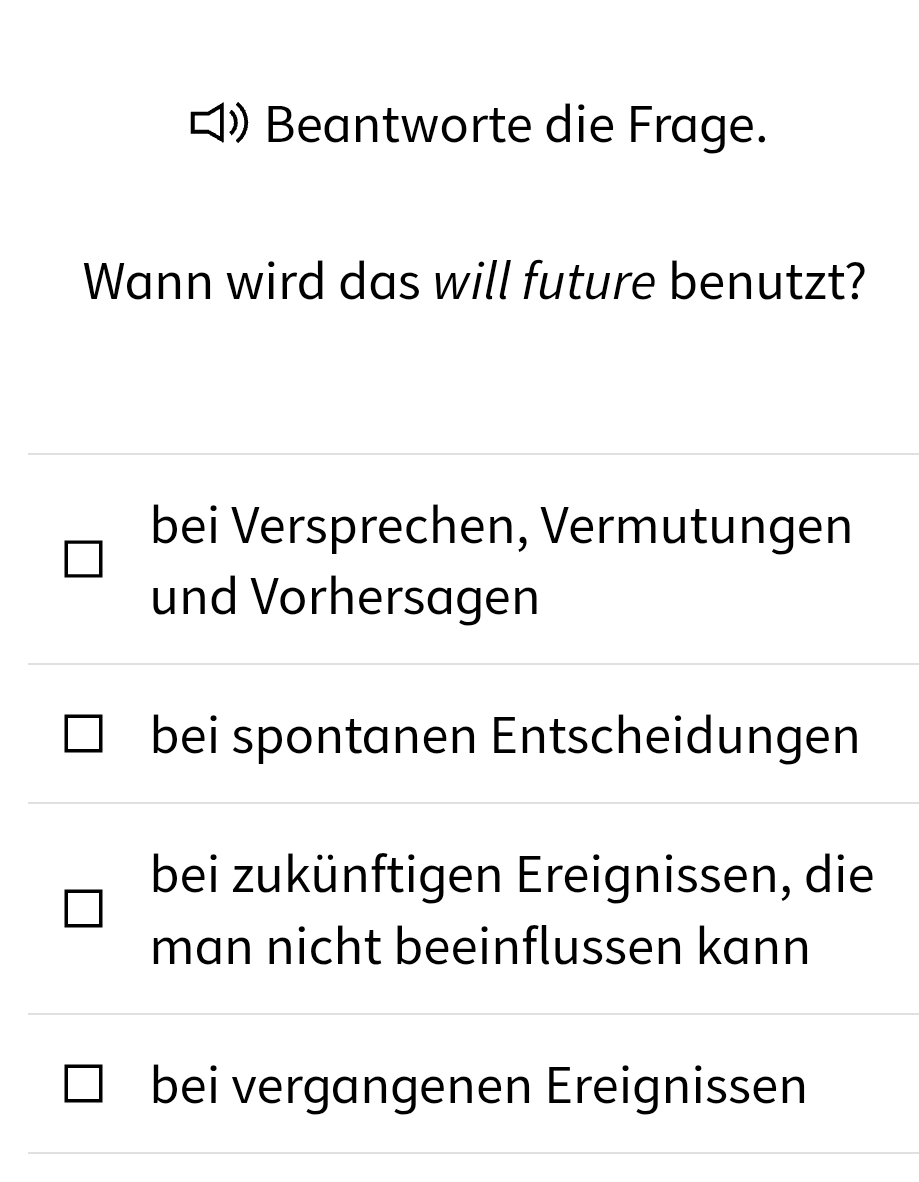Click the answer text 'bei vergangenen Ereignissen'

tap(478, 1085)
